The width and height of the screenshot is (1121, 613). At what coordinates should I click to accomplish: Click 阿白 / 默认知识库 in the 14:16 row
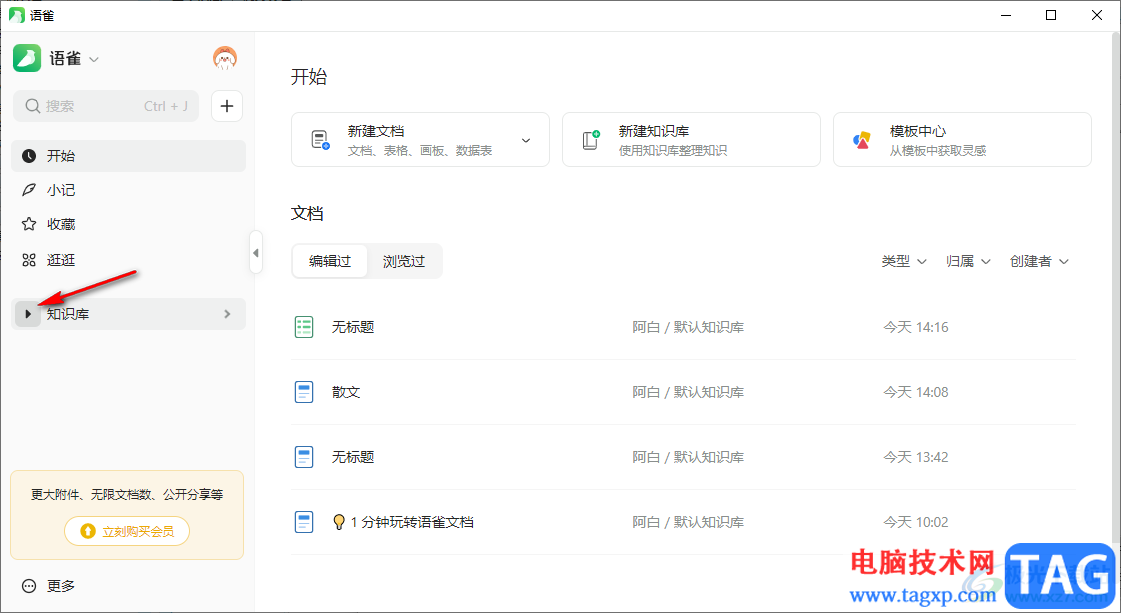pos(688,327)
